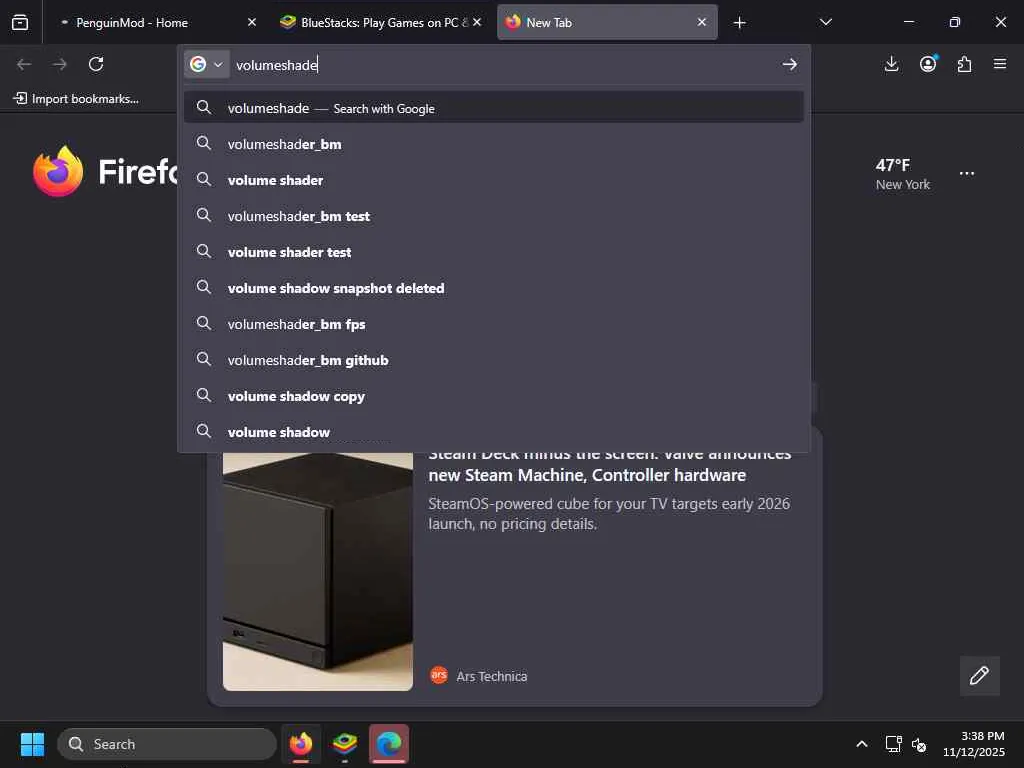Image resolution: width=1024 pixels, height=768 pixels.
Task: Select 'volume shadow copy' suggestion
Action: pos(494,396)
